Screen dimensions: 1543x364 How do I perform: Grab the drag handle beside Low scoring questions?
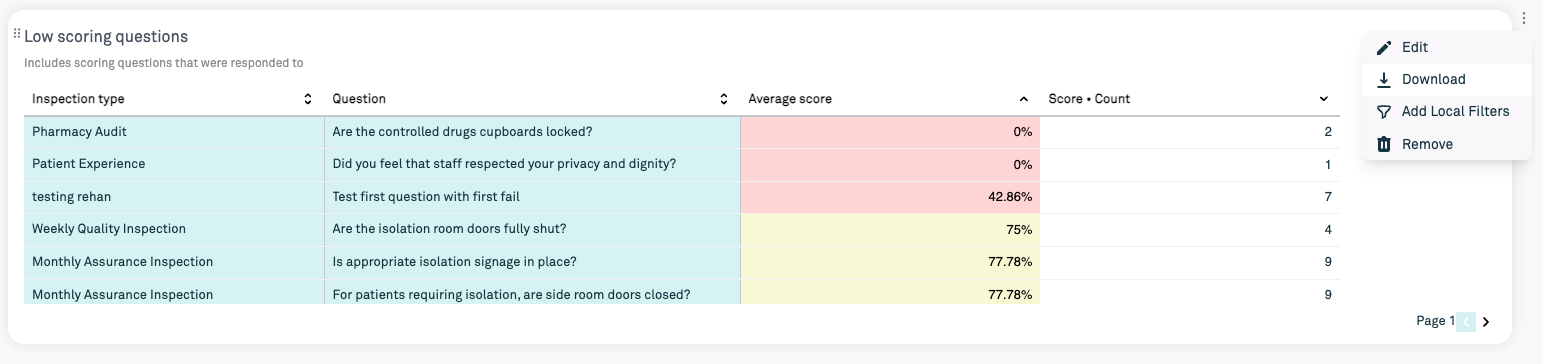[17, 34]
